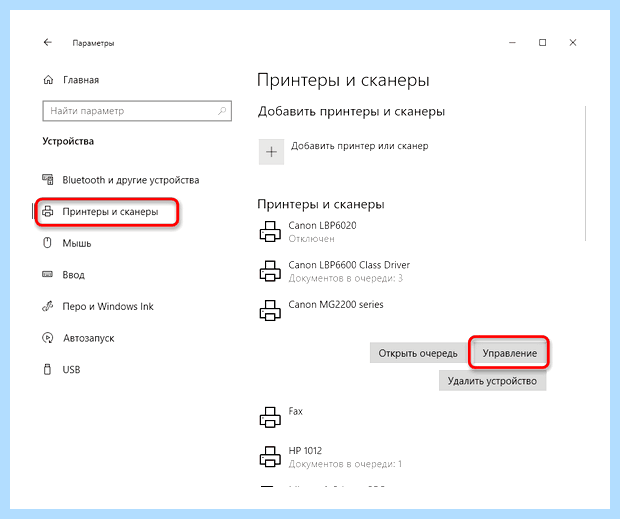Maximize the Параметры window
Viewport: 620px width, 519px height.
click(x=542, y=43)
